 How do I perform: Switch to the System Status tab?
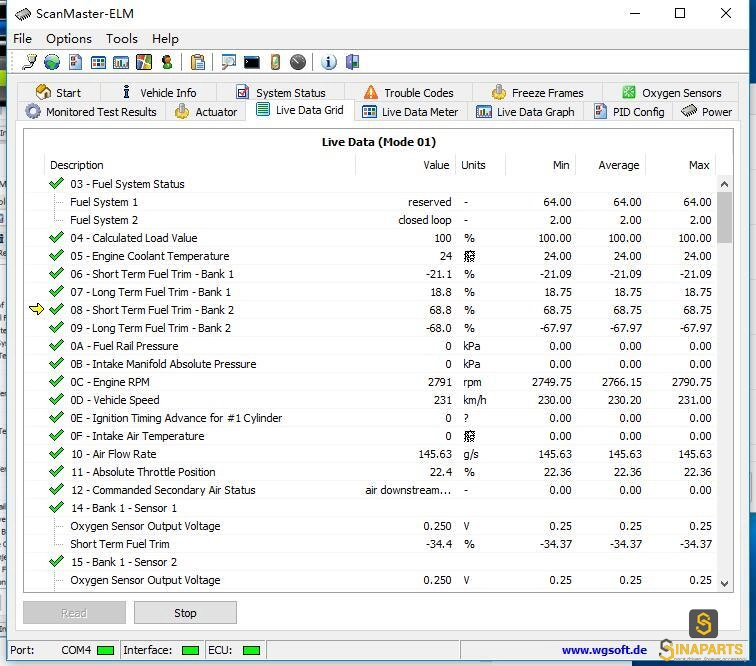click(281, 92)
